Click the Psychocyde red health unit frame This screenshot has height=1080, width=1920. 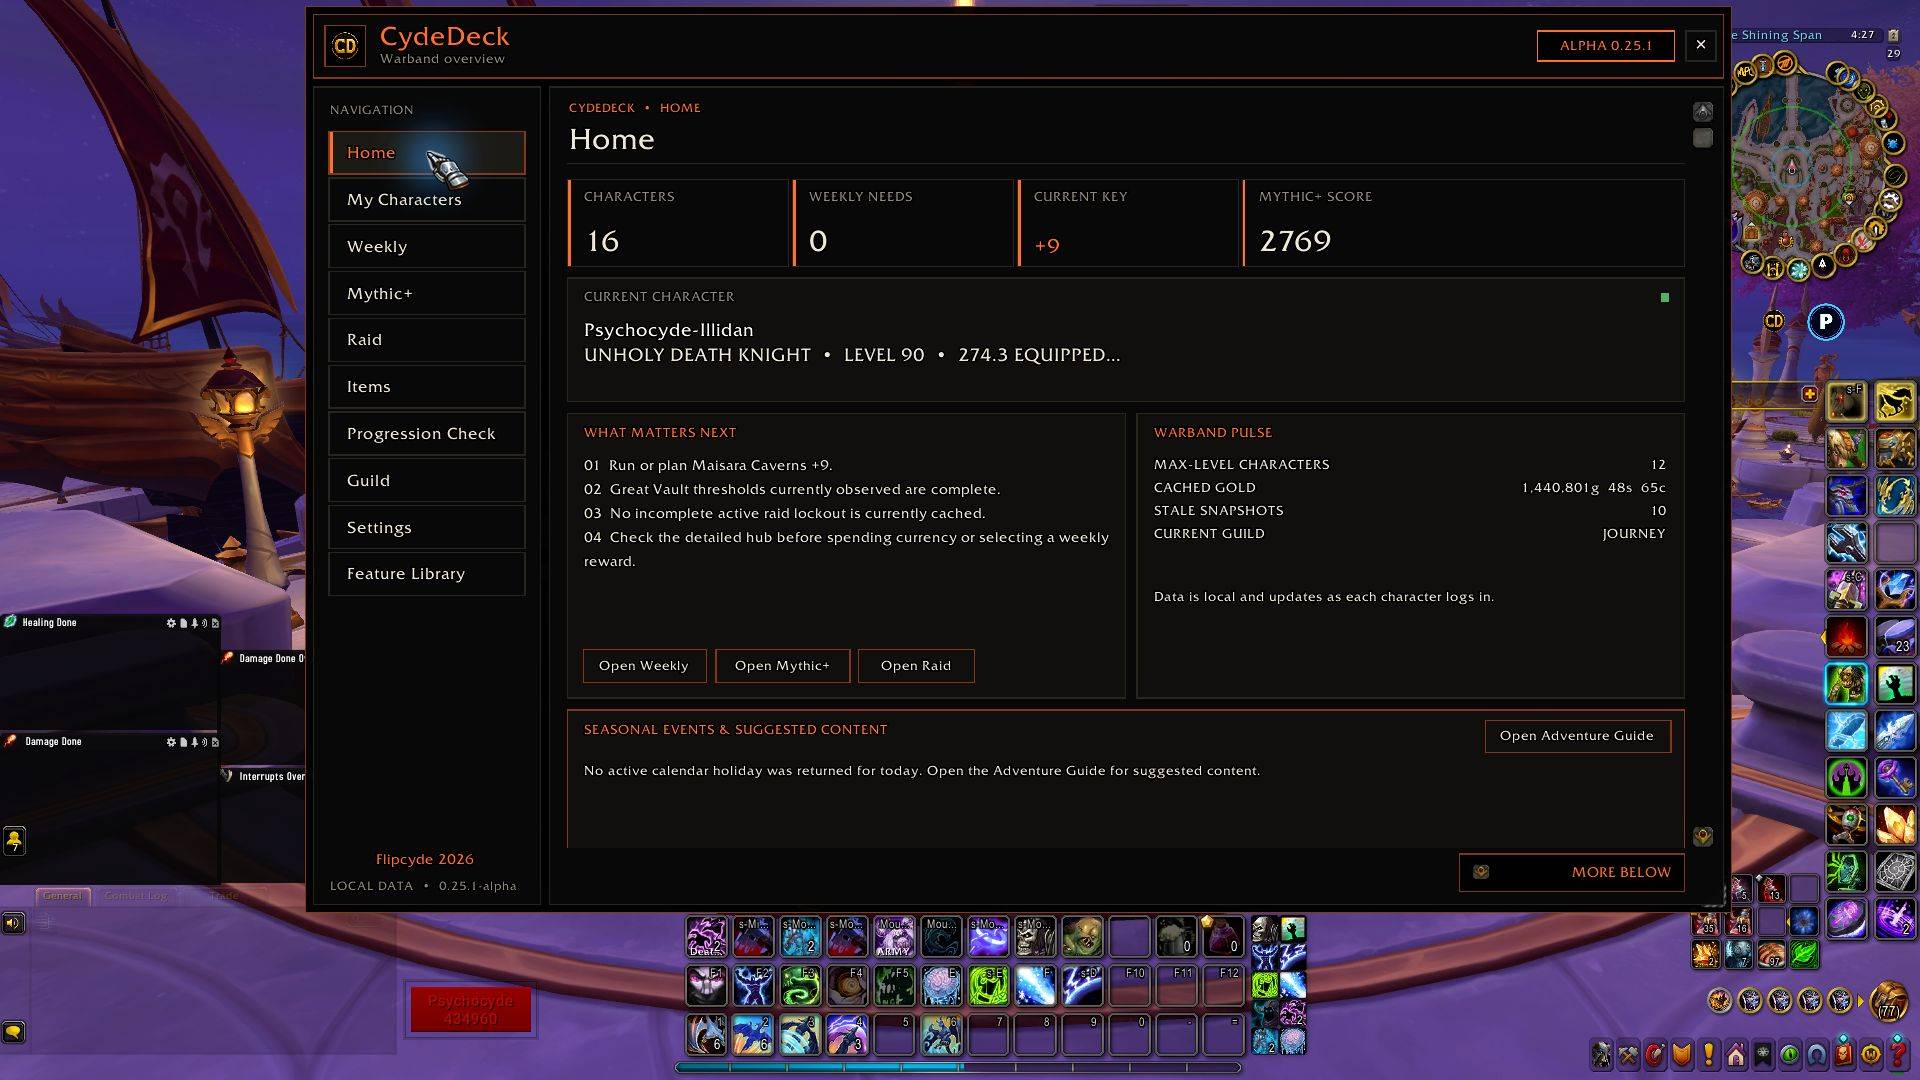(470, 1010)
